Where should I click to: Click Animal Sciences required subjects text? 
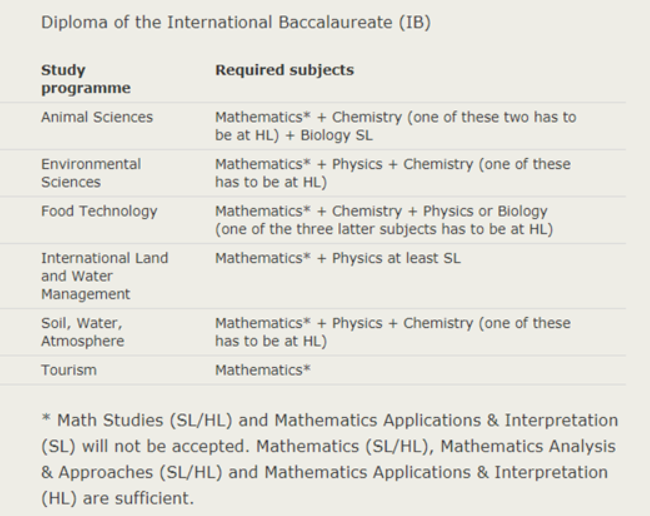[x=395, y=126]
